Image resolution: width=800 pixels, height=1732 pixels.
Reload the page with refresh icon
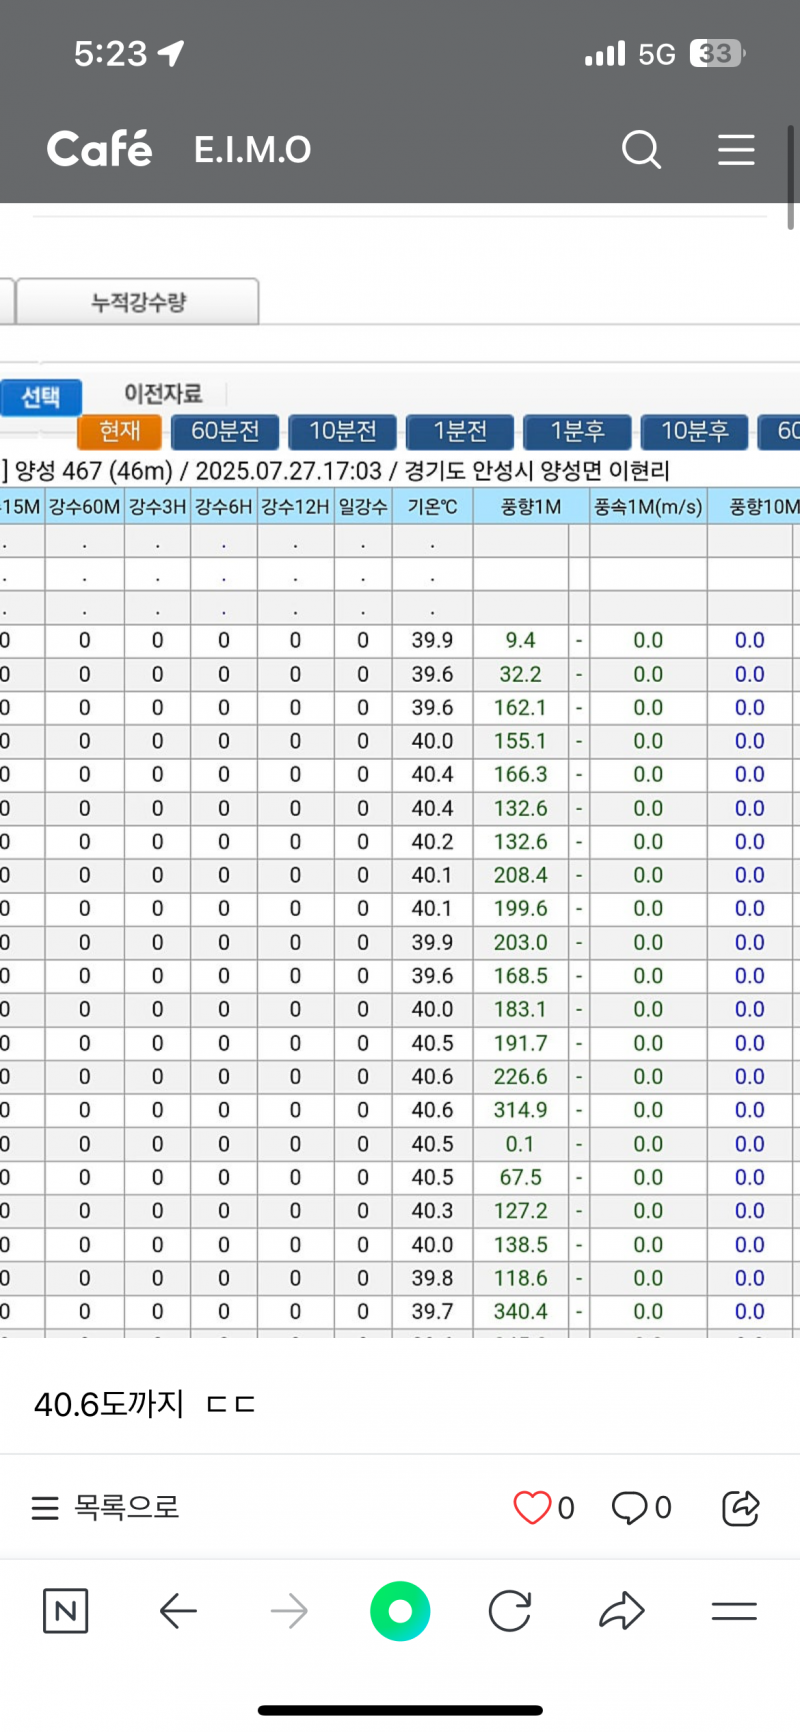pyautogui.click(x=510, y=1611)
